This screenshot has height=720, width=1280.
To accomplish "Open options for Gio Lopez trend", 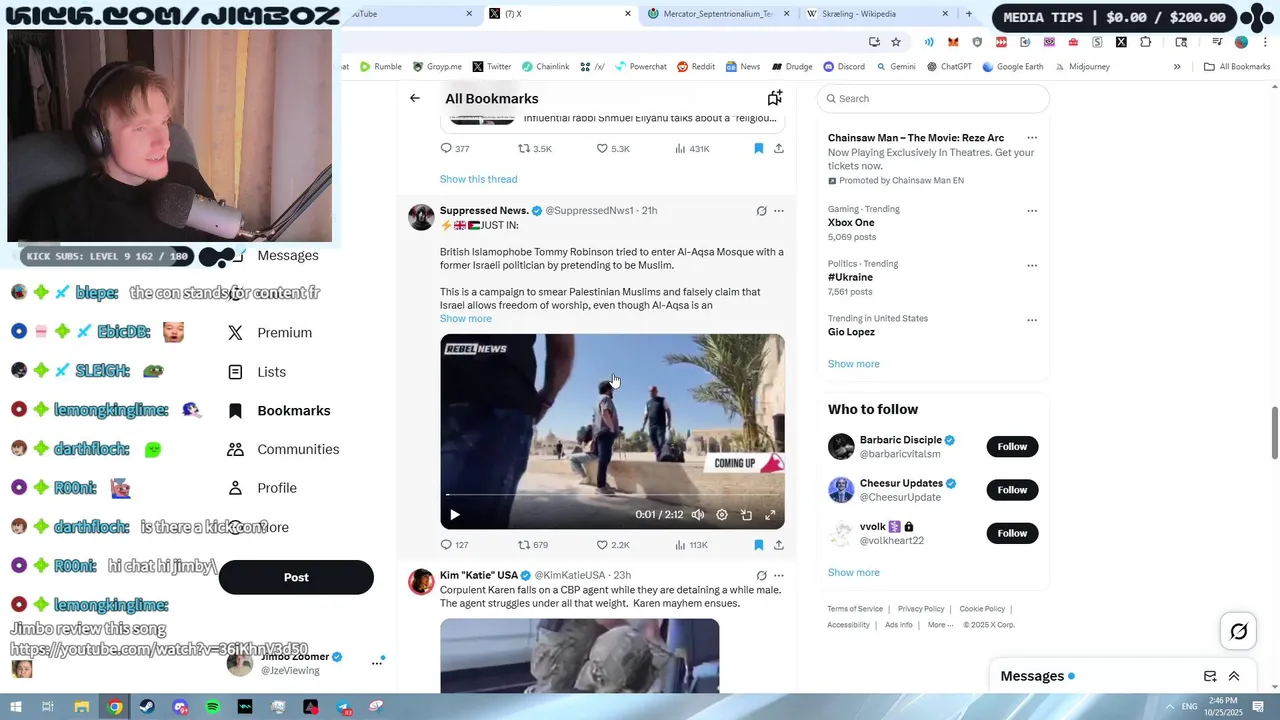I will (x=1032, y=321).
